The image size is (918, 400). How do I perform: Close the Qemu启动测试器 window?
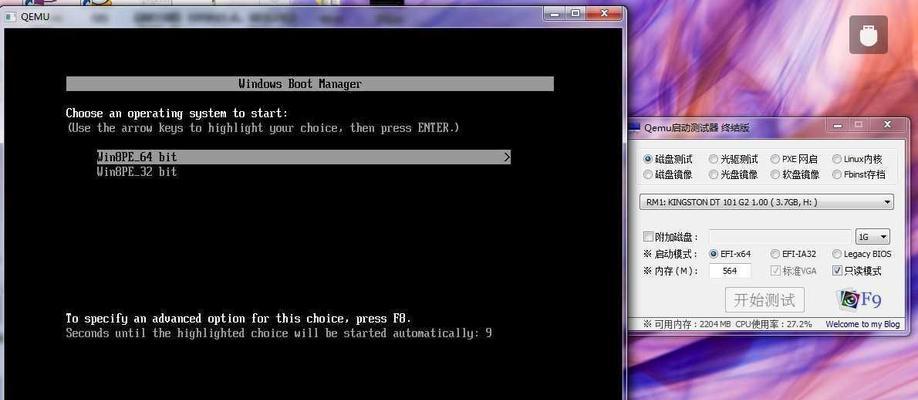887,124
